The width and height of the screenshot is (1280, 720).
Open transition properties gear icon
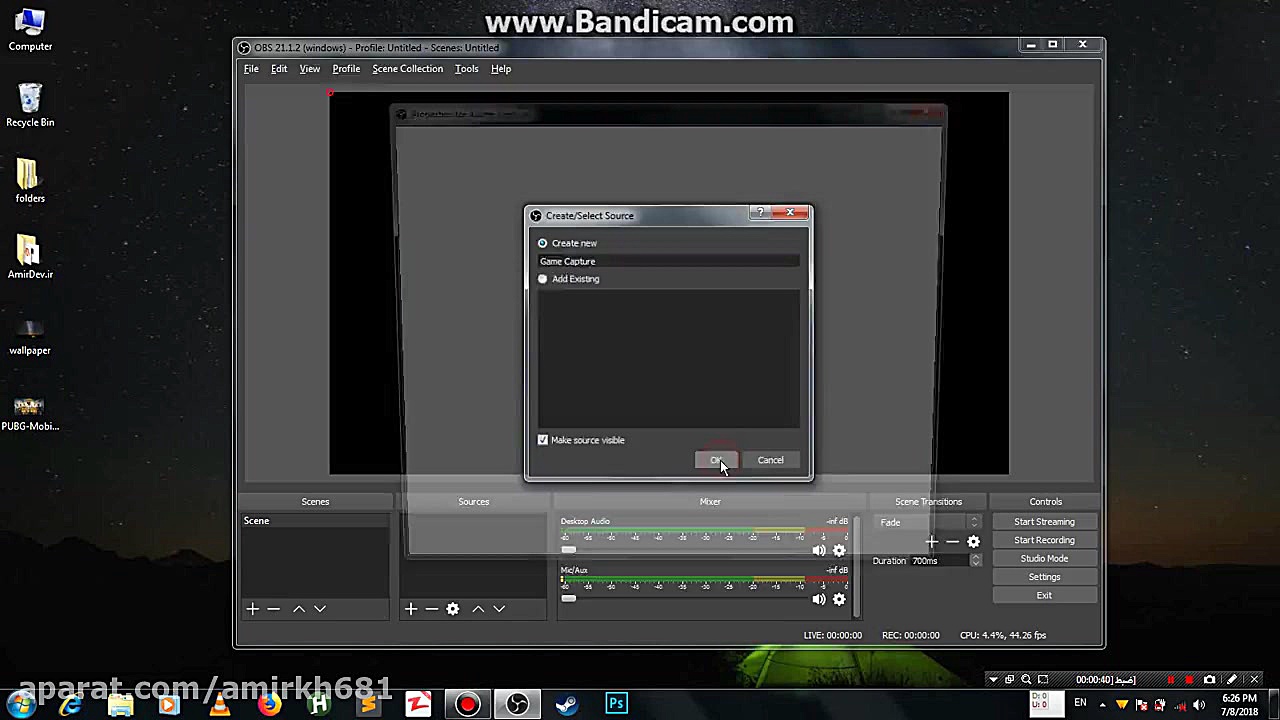(973, 542)
